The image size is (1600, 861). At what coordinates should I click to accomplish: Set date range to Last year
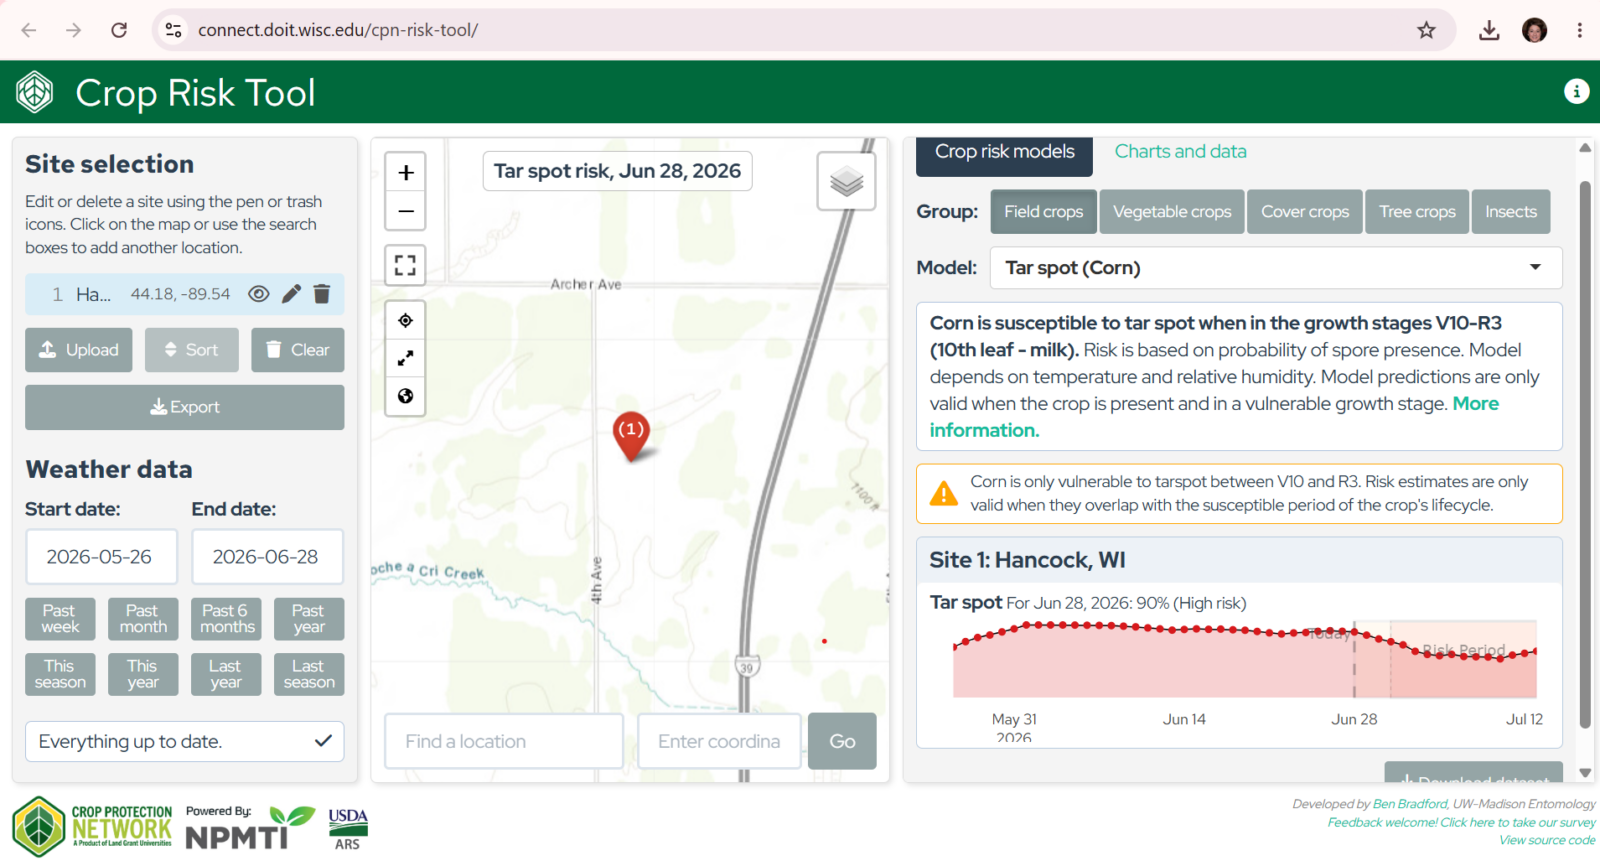(226, 674)
